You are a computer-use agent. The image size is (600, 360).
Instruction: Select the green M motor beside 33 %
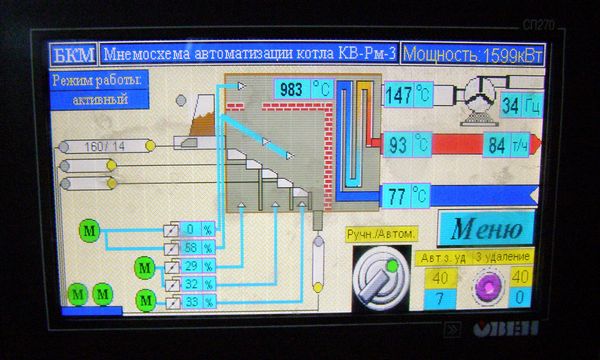point(146,300)
